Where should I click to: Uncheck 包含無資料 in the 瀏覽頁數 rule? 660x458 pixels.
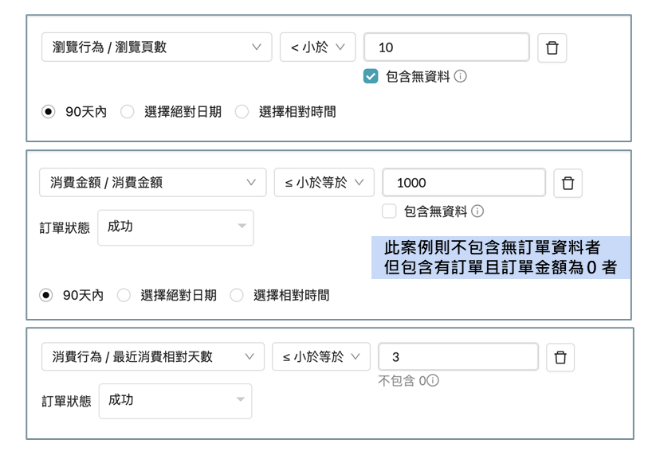(371, 76)
